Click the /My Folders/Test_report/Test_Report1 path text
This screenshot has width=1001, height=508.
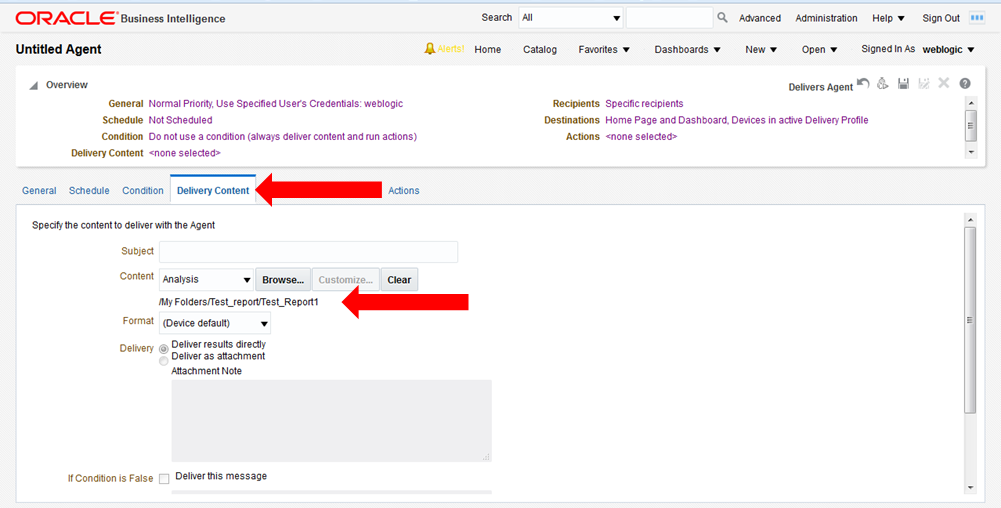(x=239, y=302)
